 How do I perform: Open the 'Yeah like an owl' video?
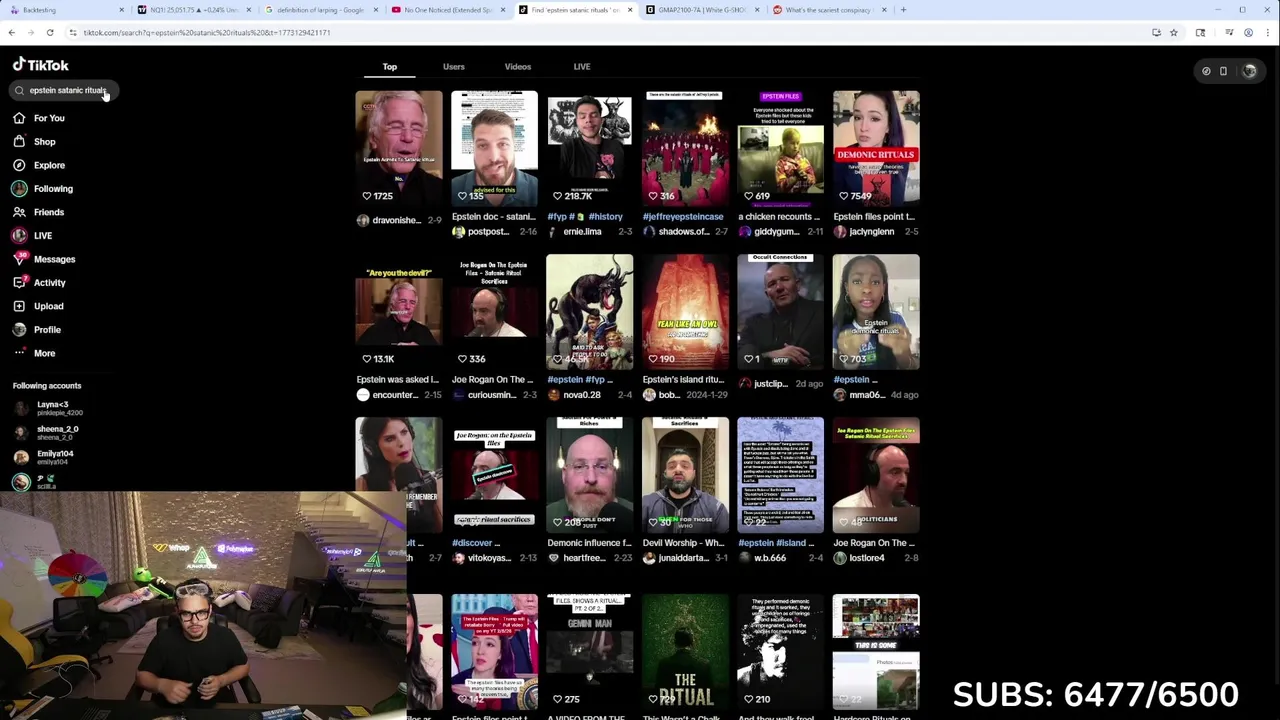(x=685, y=312)
